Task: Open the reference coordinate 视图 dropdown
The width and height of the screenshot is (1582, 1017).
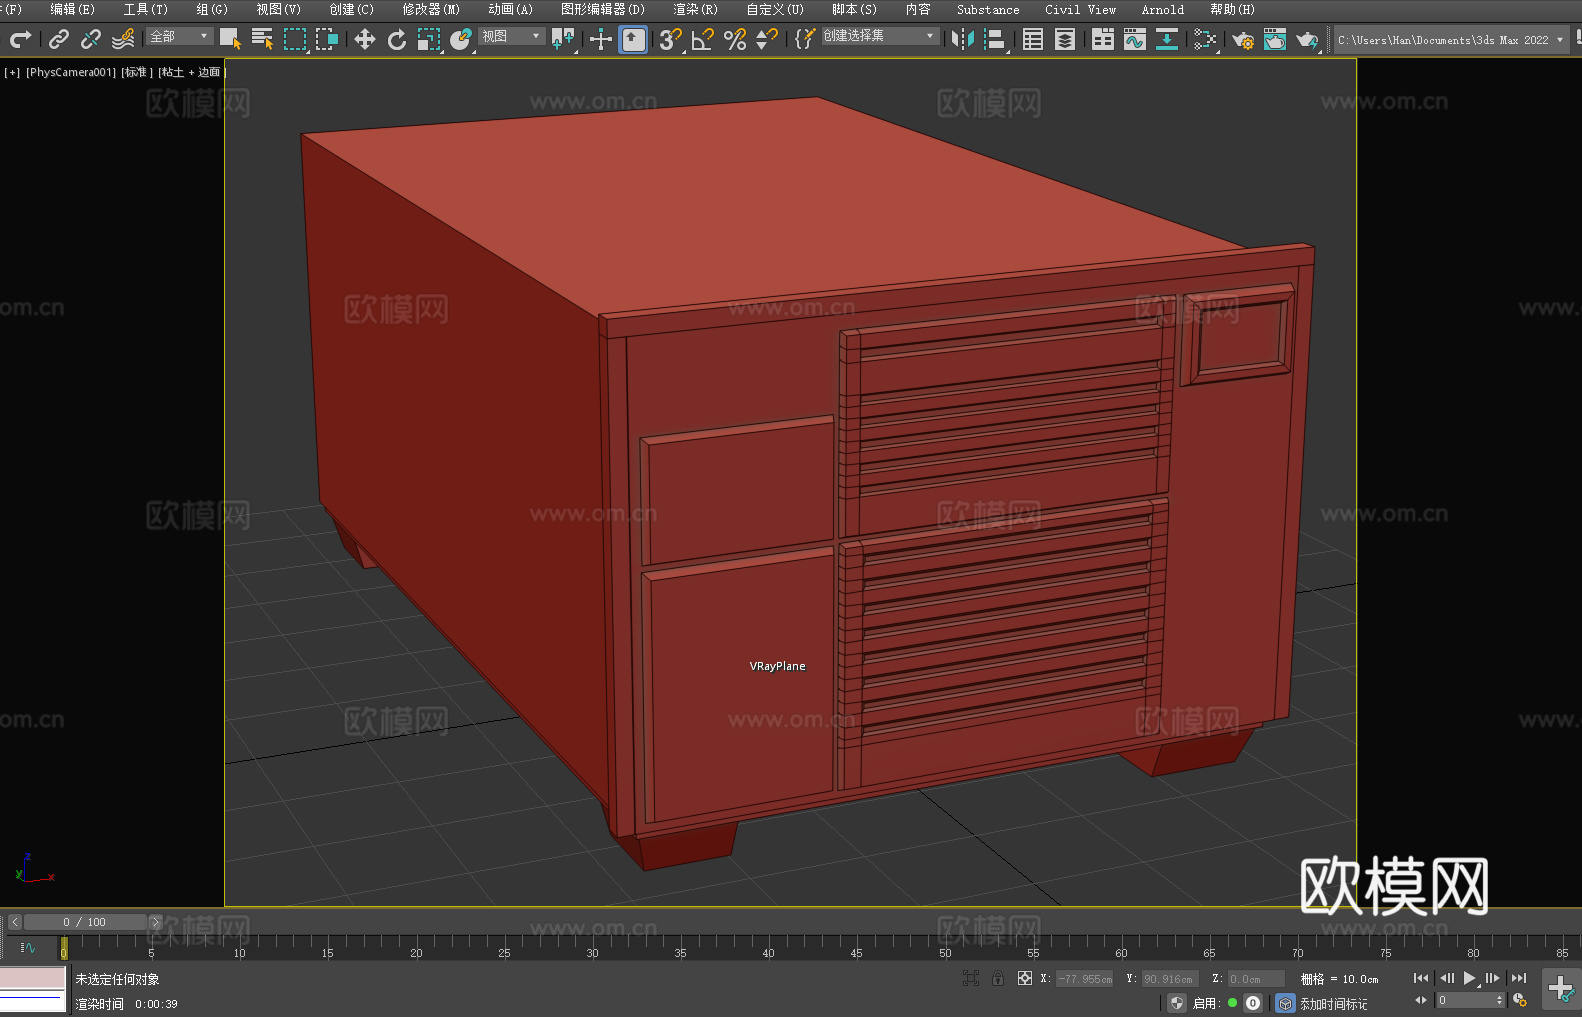Action: click(511, 36)
